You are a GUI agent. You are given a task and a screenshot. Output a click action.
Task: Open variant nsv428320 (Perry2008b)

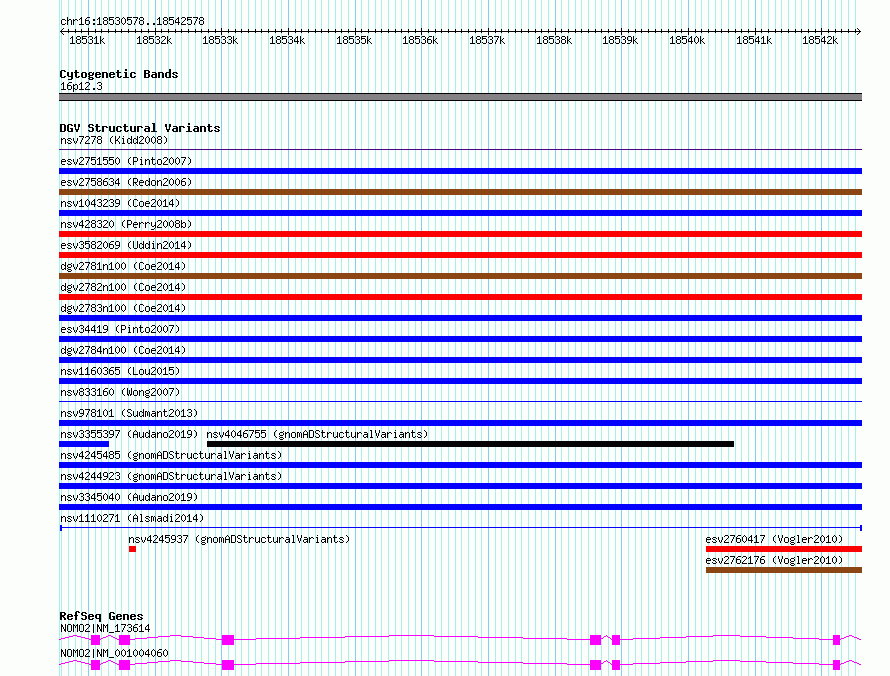coord(126,224)
